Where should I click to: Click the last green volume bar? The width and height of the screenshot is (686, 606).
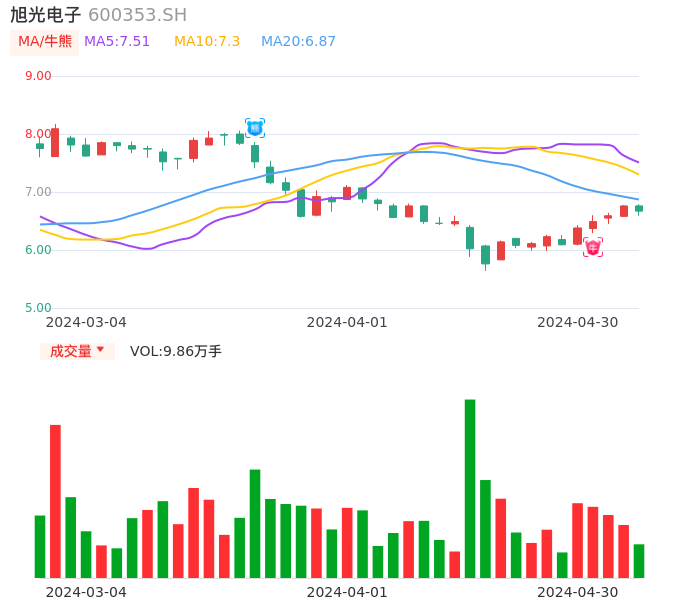pos(639,561)
